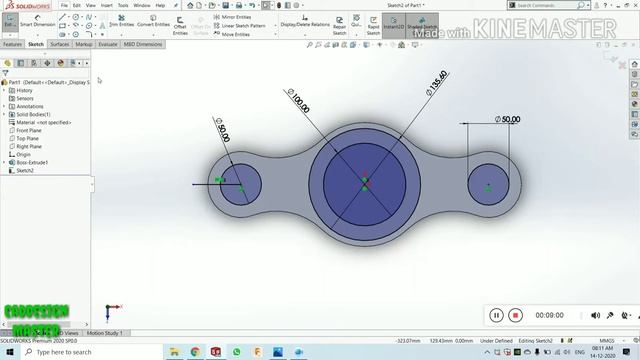This screenshot has width=640, height=360.
Task: Select the Smart Dimension tool
Action: (38, 21)
